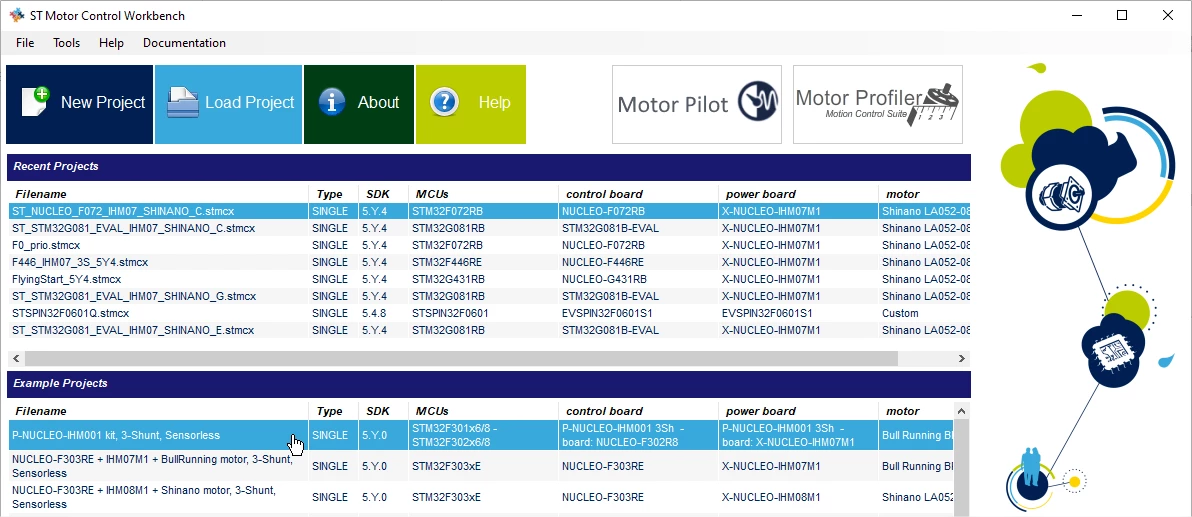Minimize the Workbench window
This screenshot has height=517, width=1192.
1076,15
